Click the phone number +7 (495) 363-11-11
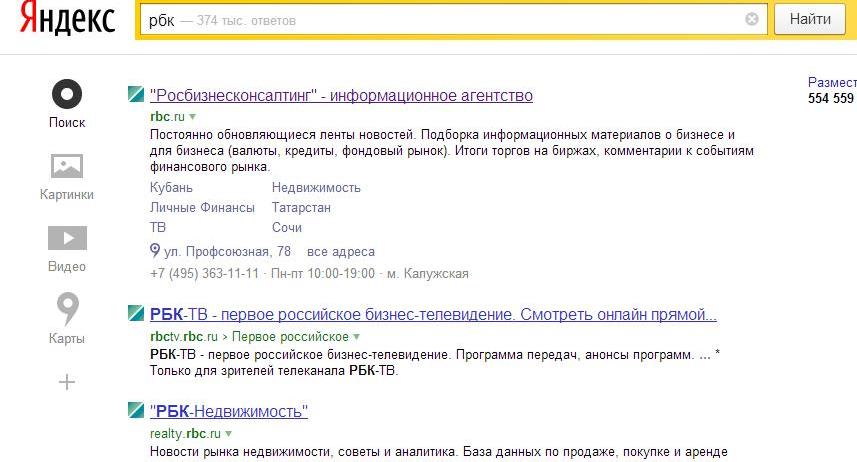The width and height of the screenshot is (857, 462). point(204,273)
